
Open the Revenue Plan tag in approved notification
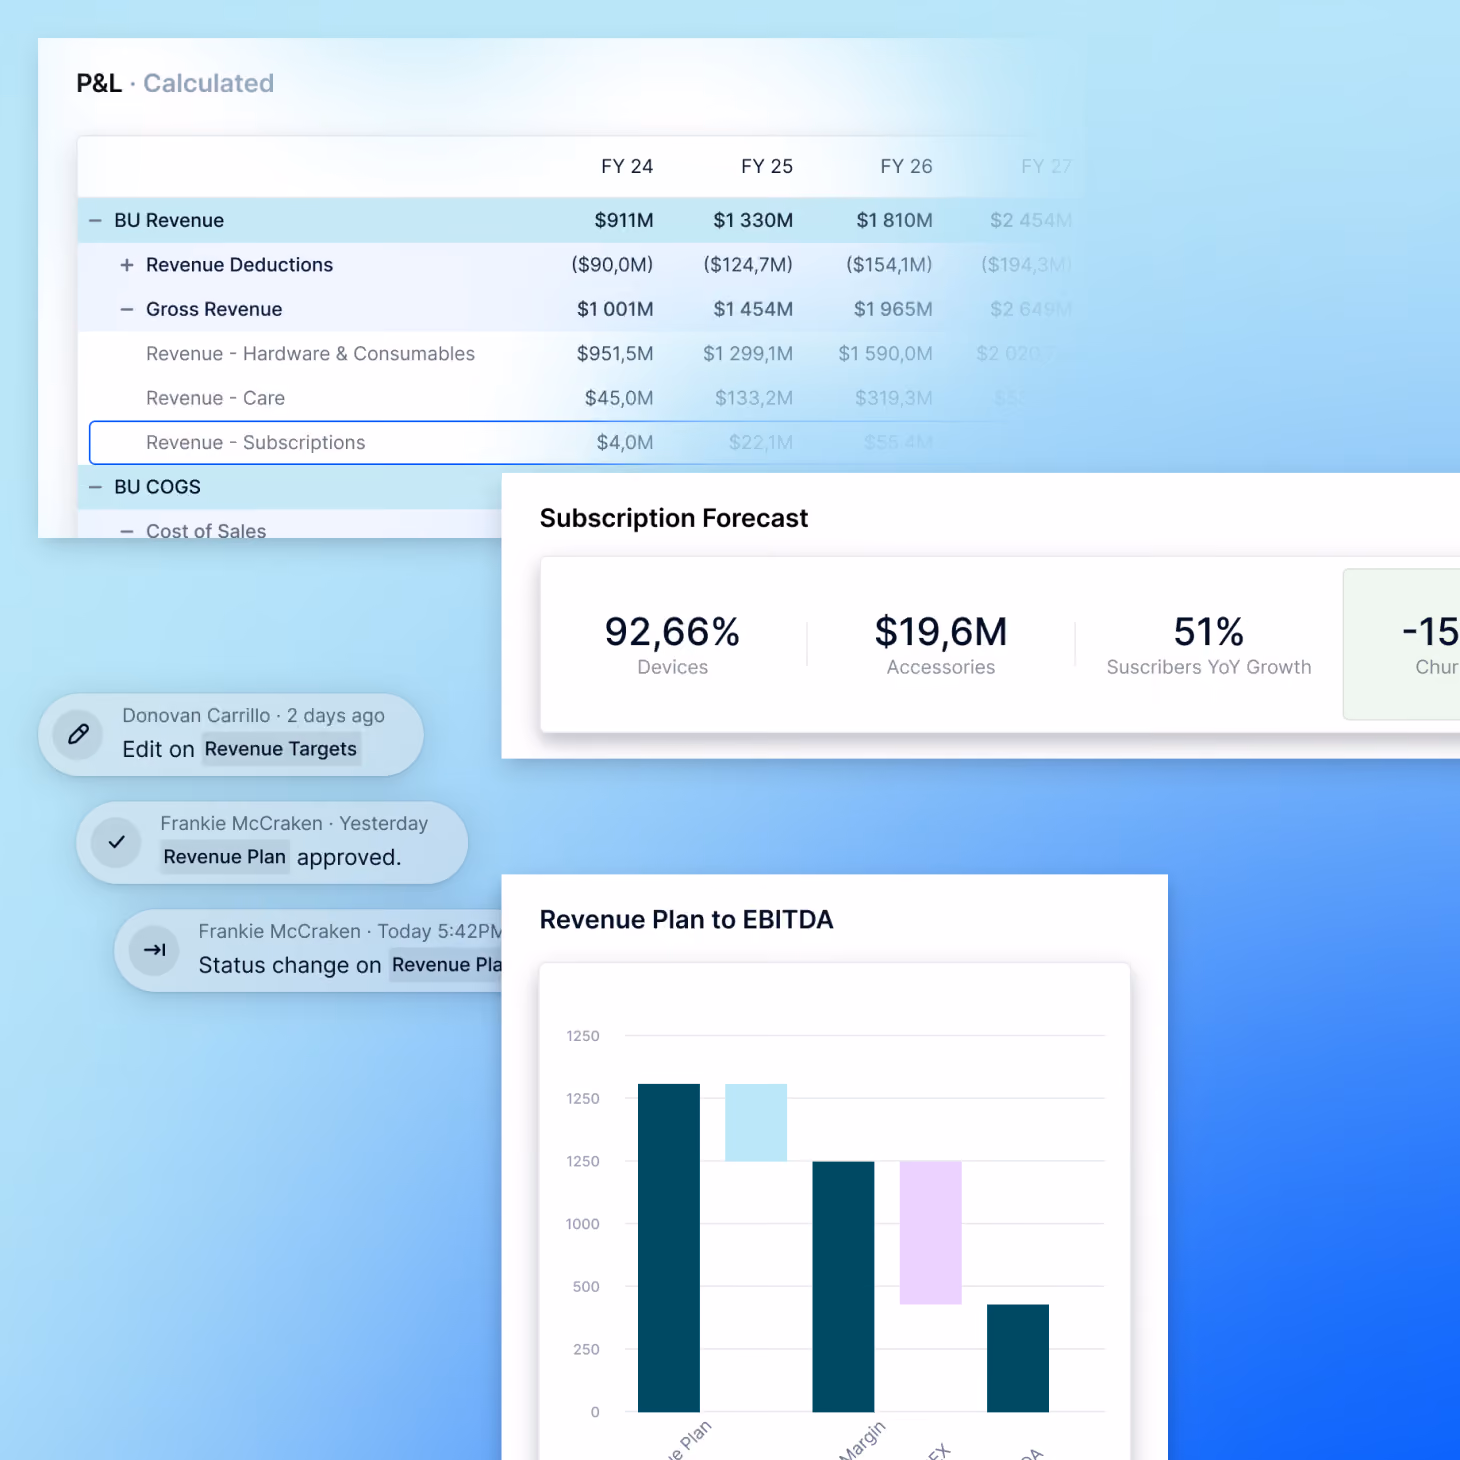click(x=225, y=857)
